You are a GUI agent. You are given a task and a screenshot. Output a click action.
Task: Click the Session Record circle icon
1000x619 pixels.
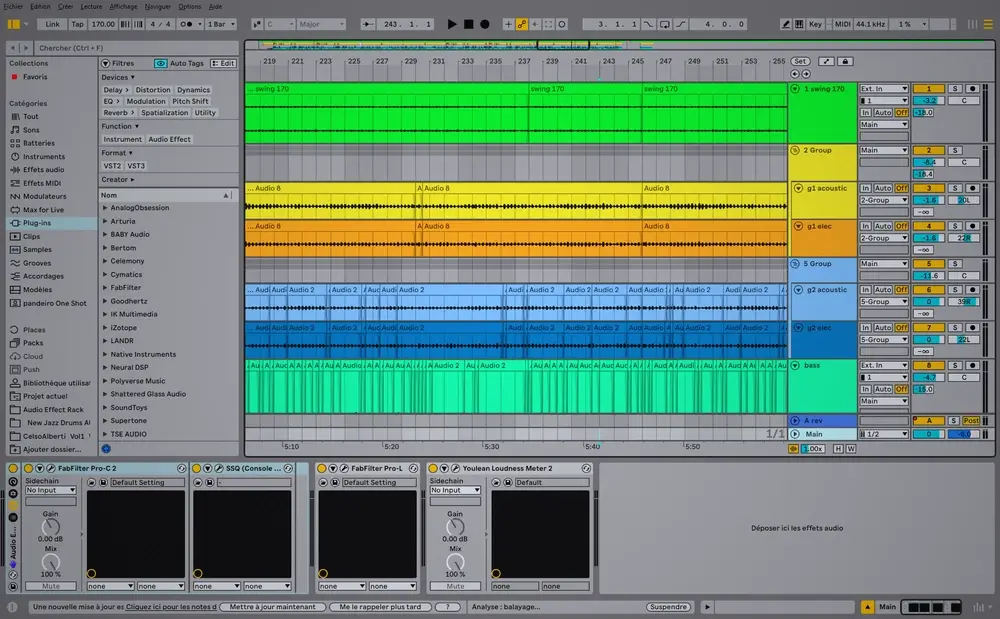[562, 24]
